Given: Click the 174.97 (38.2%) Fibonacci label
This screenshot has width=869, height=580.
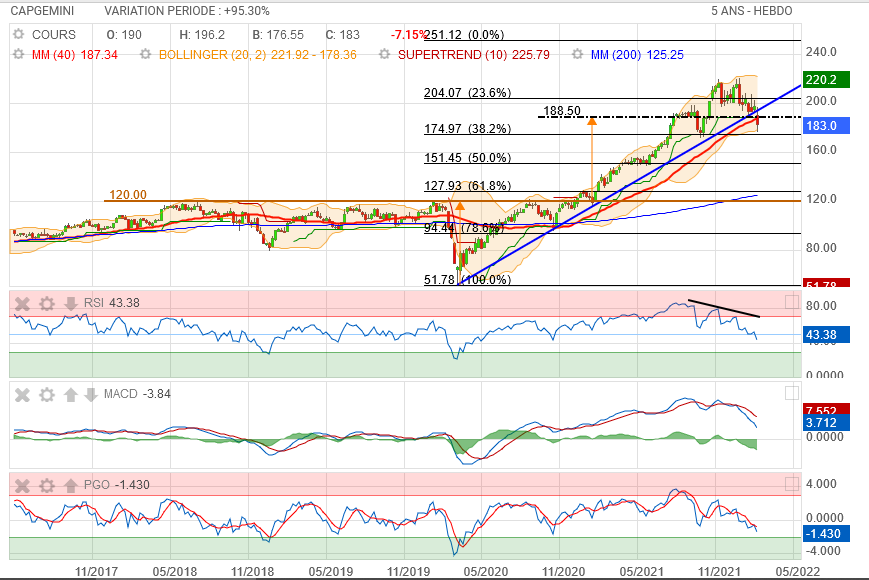Looking at the screenshot, I should tap(467, 129).
